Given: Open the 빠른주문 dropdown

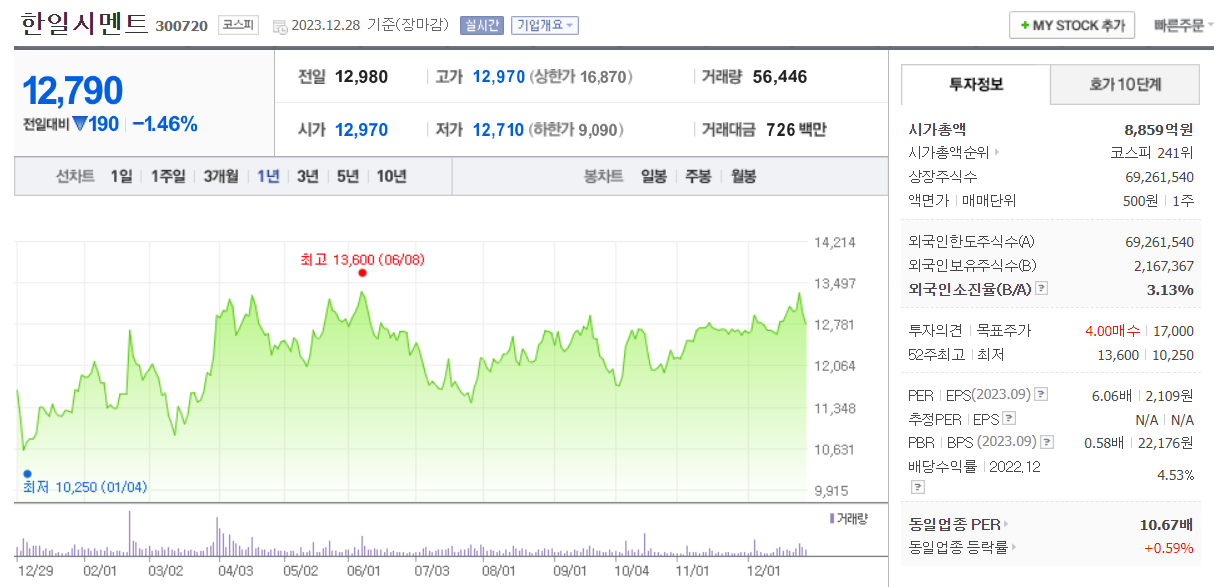Looking at the screenshot, I should pyautogui.click(x=1184, y=26).
